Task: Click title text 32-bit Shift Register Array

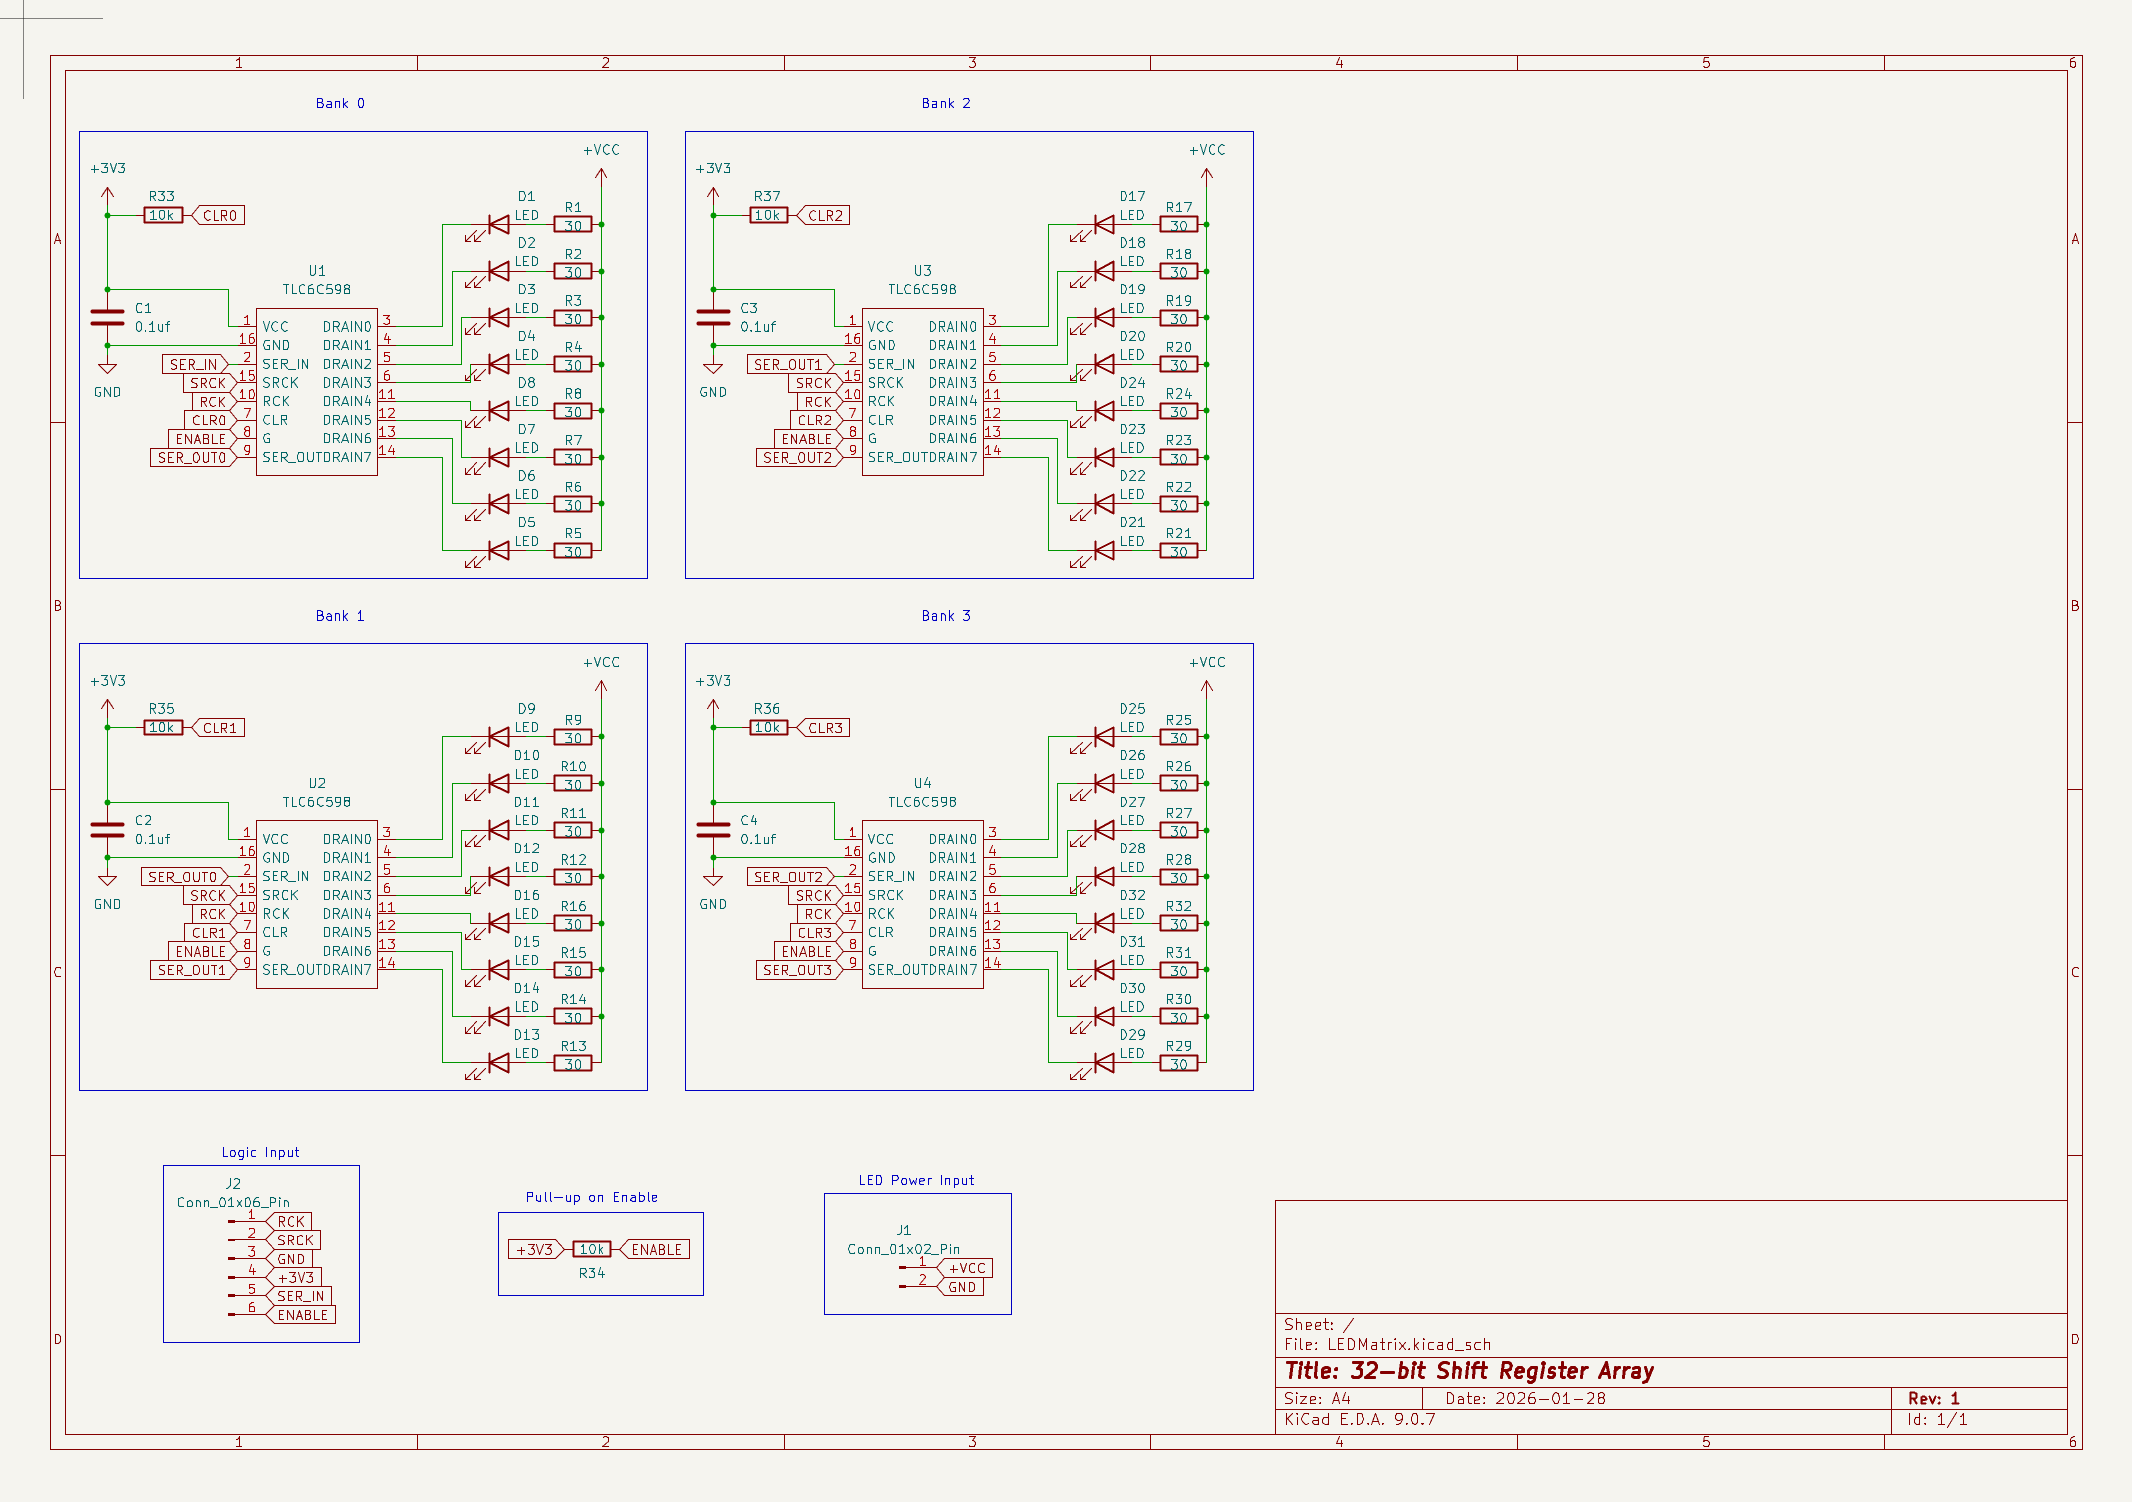Action: coord(1470,1371)
